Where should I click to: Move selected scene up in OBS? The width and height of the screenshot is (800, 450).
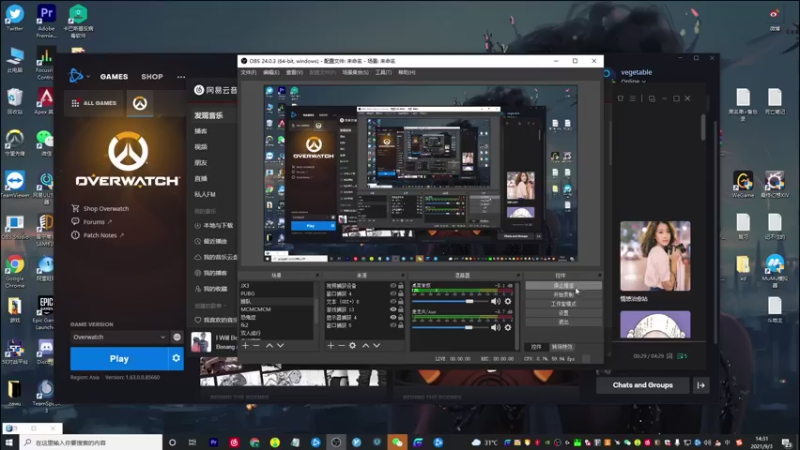[269, 345]
